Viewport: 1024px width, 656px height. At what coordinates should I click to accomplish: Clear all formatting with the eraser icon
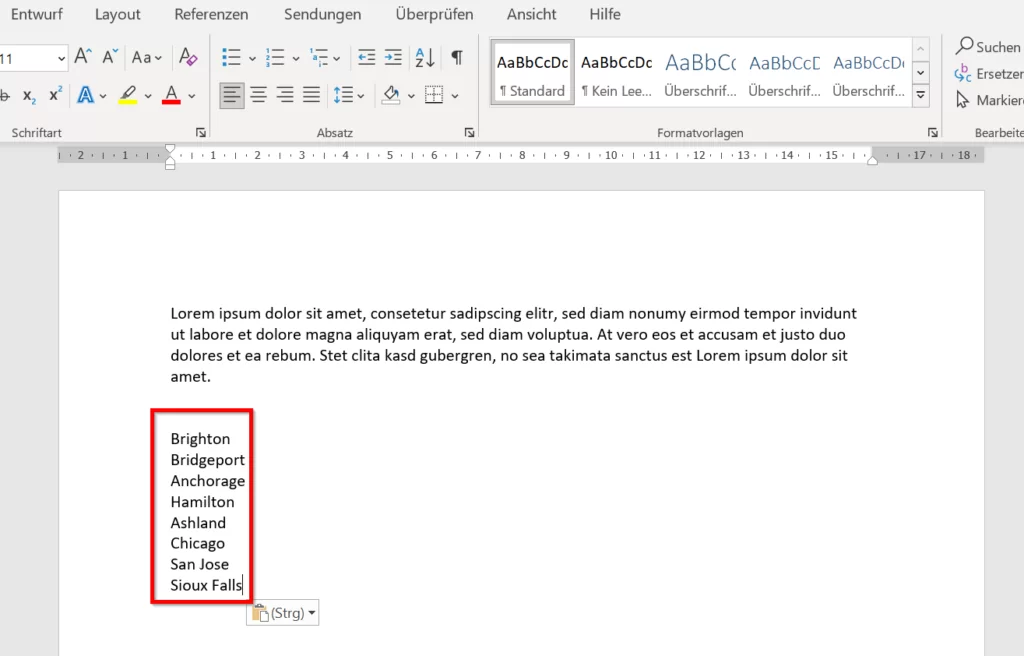point(187,57)
